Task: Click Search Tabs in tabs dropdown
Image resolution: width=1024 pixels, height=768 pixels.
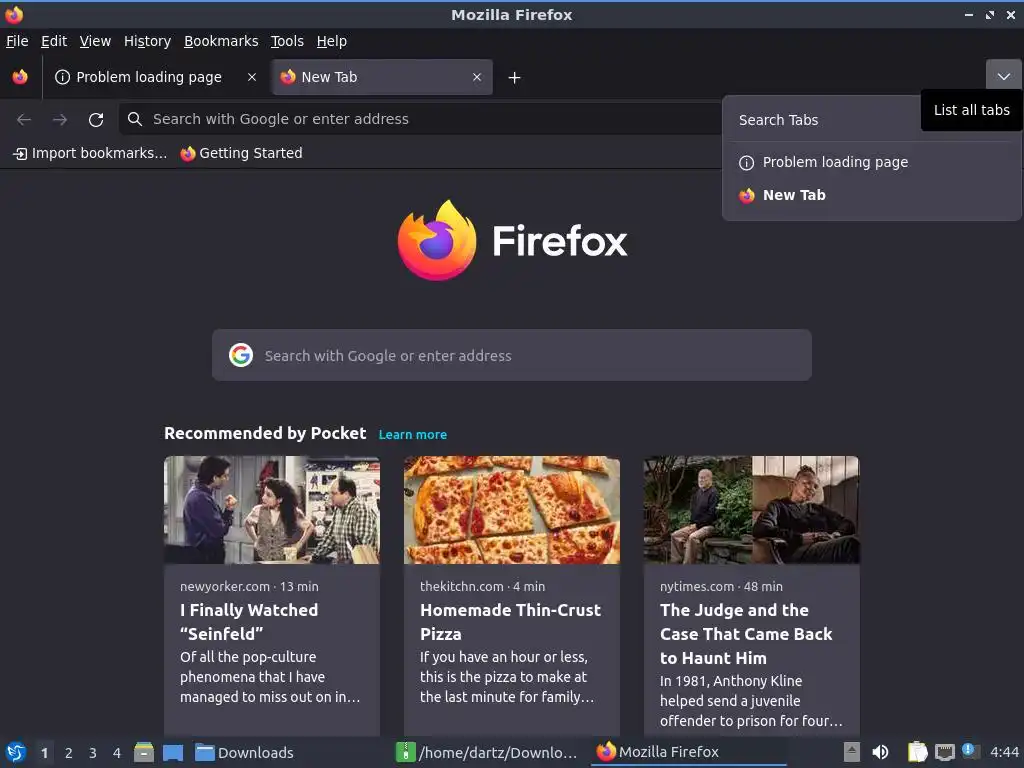Action: tap(778, 120)
